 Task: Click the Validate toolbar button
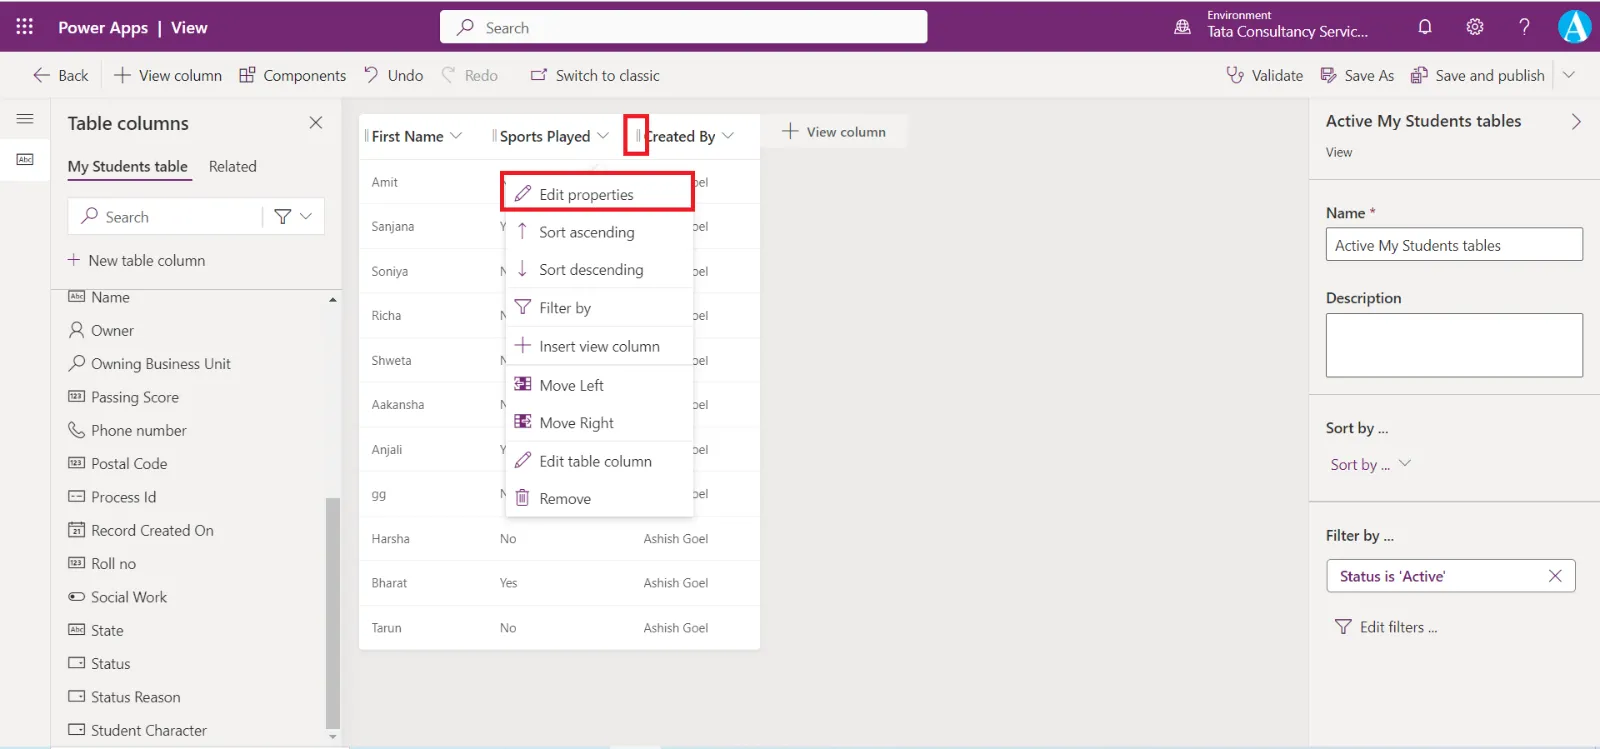(x=1265, y=75)
